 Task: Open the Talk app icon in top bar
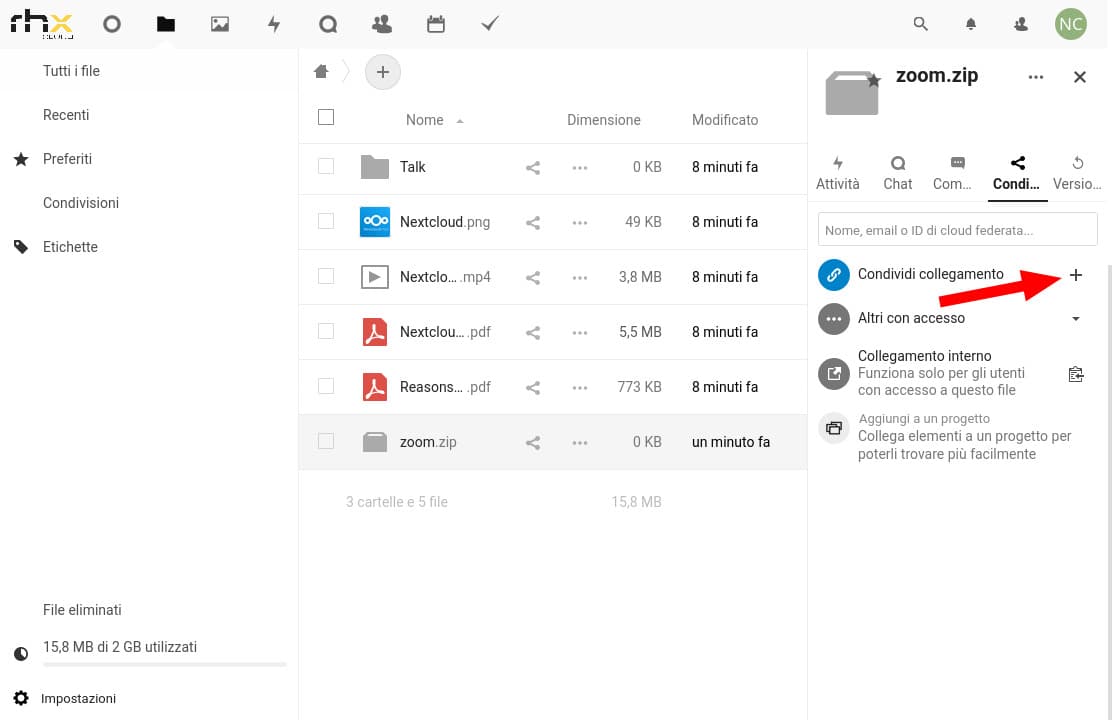[328, 24]
